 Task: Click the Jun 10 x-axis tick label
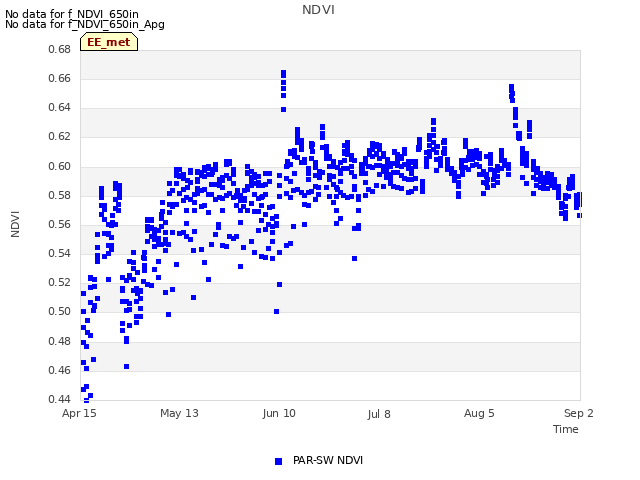pos(279,413)
